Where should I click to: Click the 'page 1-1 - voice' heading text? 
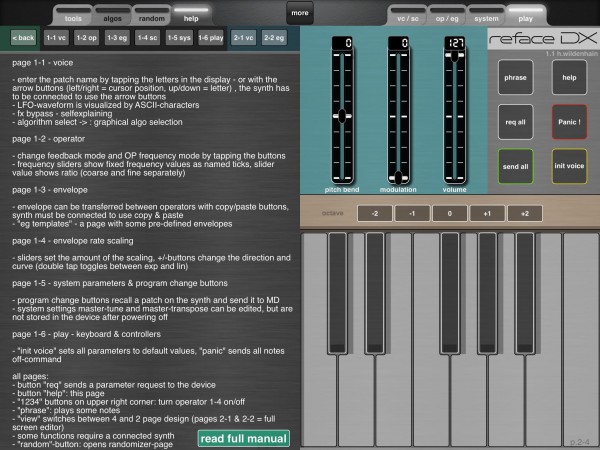(42, 63)
